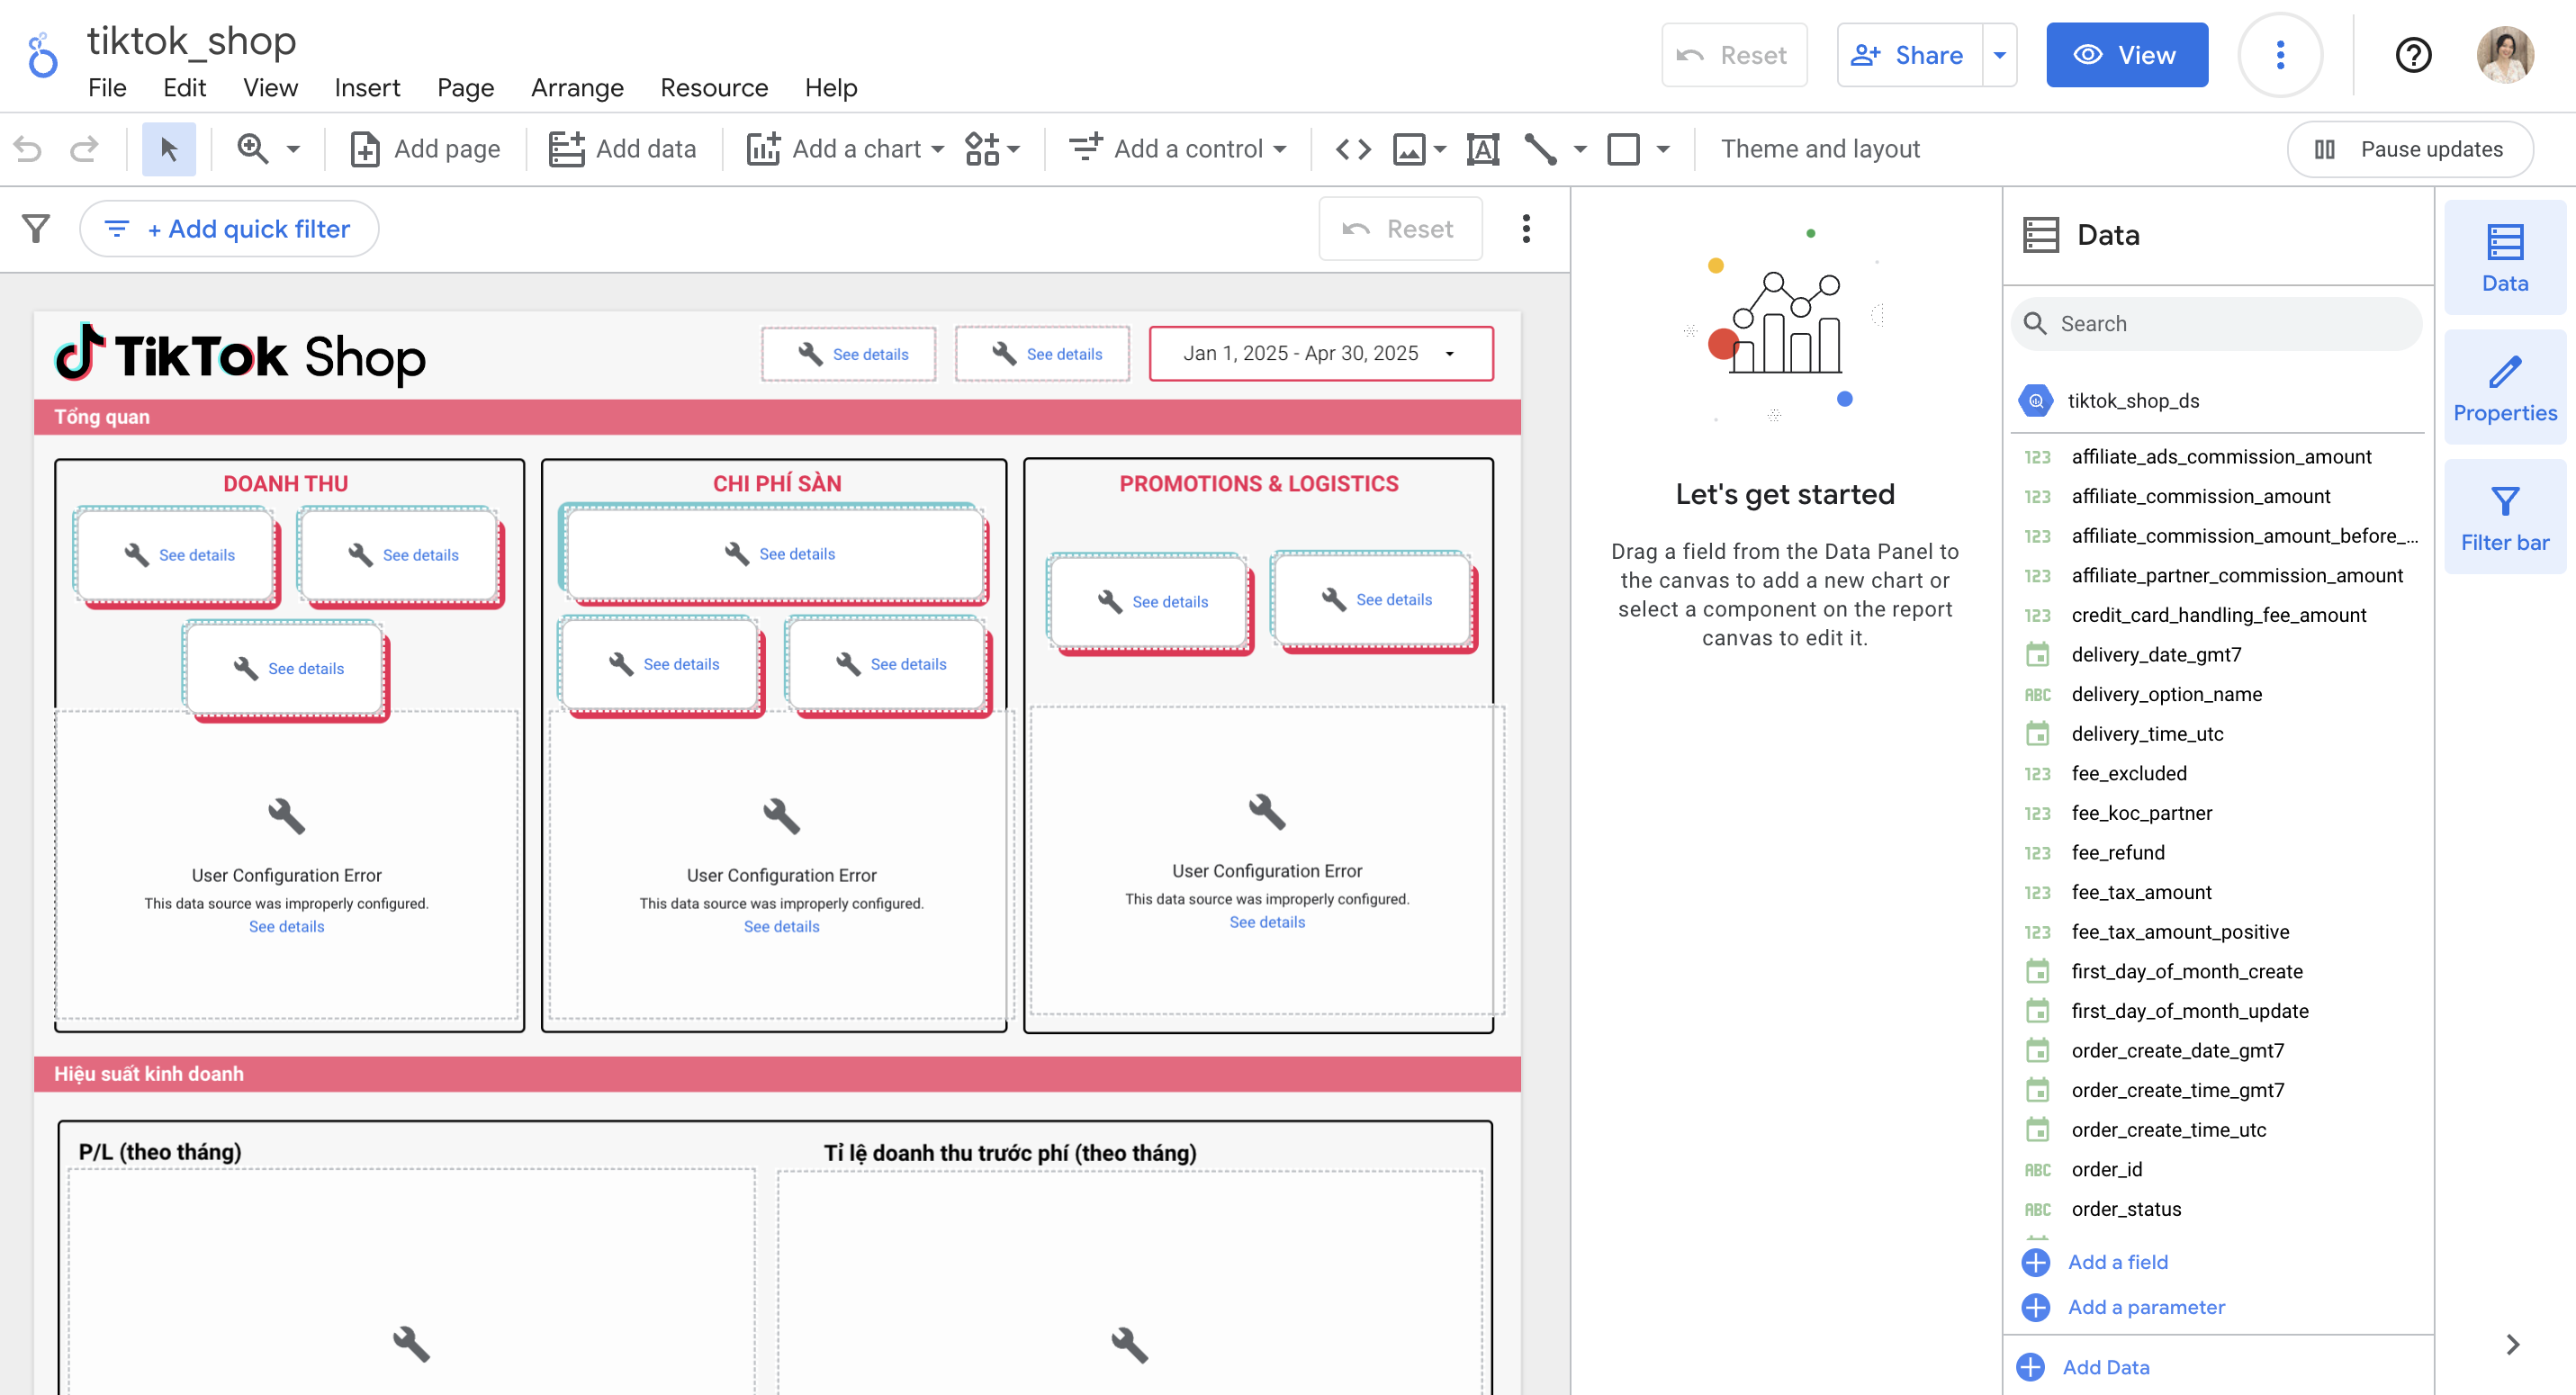Open the line type dropdown arrow
The image size is (2576, 1395).
[x=1580, y=149]
